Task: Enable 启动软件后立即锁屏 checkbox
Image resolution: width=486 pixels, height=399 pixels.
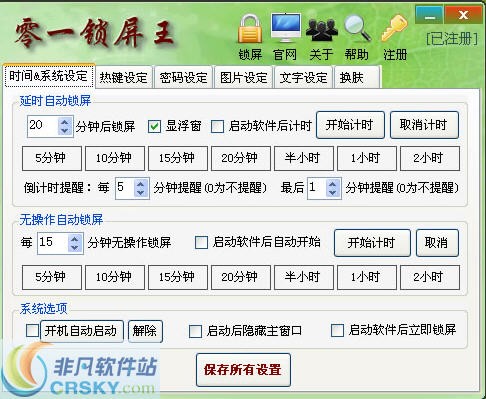Action: pyautogui.click(x=337, y=331)
